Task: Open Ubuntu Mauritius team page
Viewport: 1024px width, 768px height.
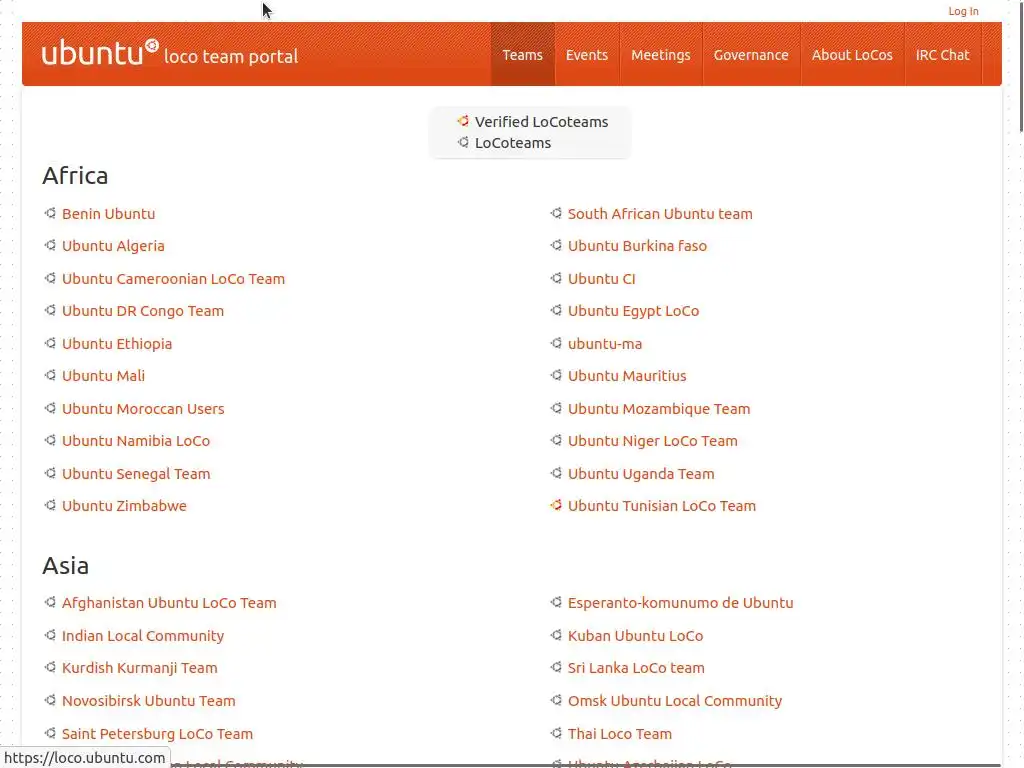Action: 627,376
